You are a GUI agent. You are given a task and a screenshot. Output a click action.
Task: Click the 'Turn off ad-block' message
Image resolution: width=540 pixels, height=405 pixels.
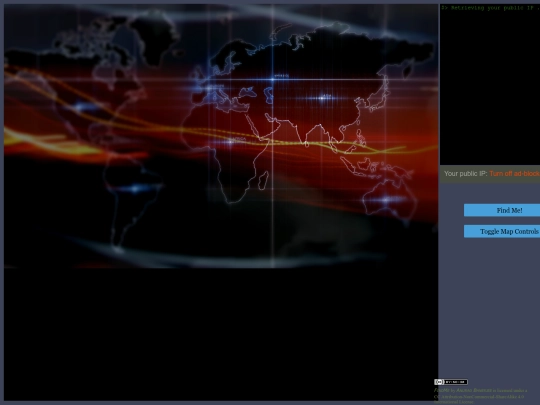click(515, 174)
